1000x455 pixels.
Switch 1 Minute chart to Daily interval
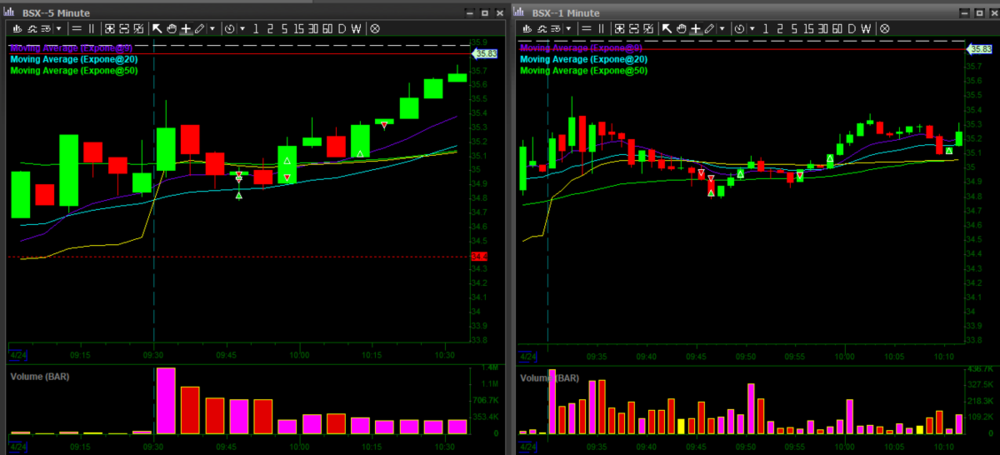pos(852,29)
